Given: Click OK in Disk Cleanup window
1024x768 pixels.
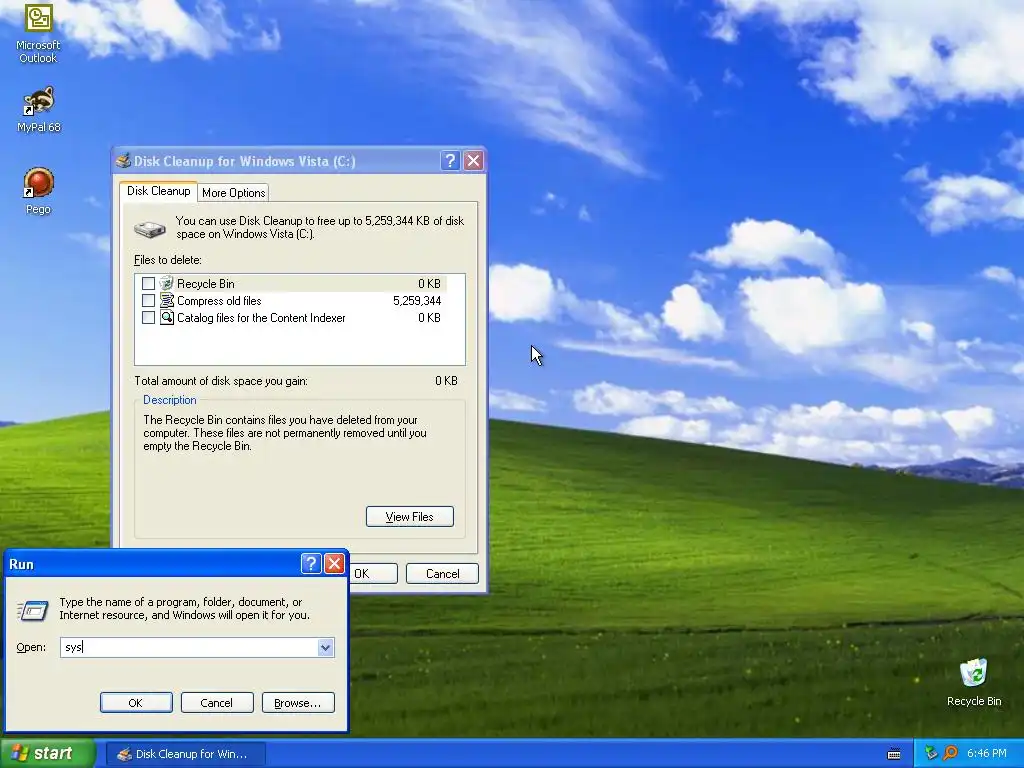Looking at the screenshot, I should [x=373, y=573].
